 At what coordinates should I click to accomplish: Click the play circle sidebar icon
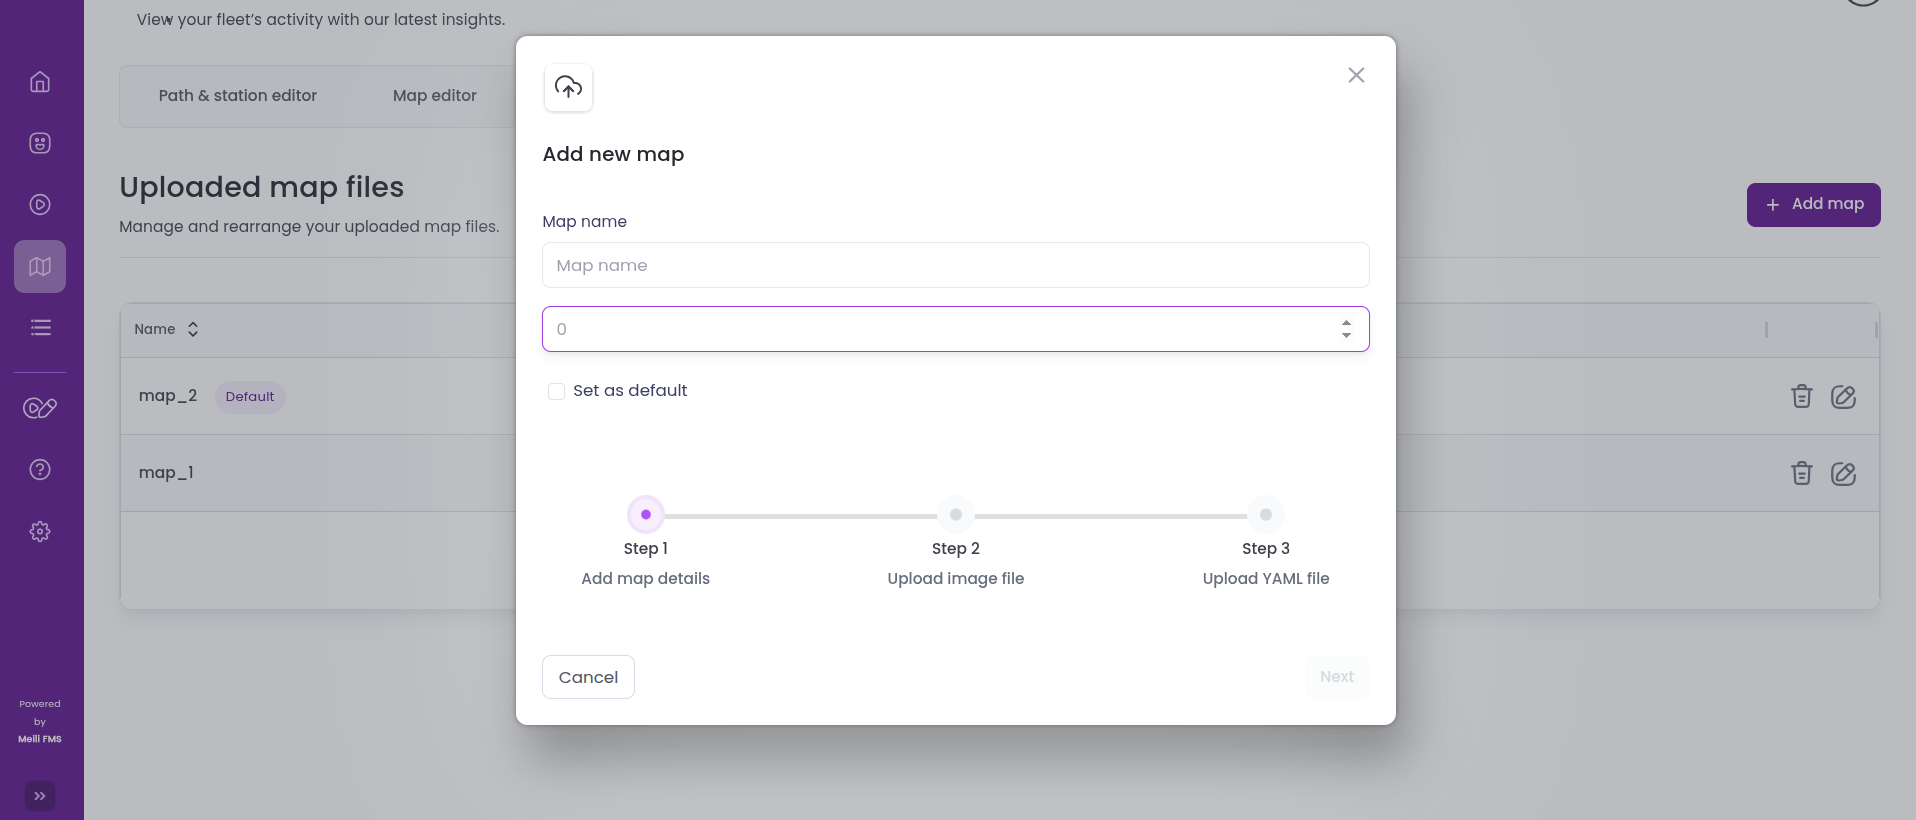click(40, 205)
